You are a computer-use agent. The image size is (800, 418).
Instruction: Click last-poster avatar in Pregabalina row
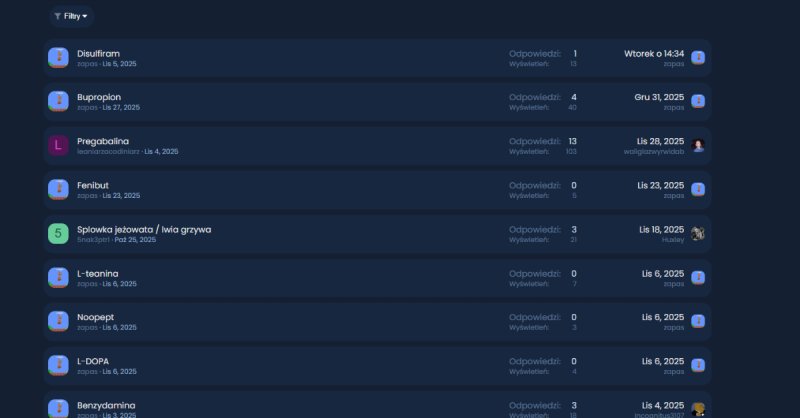pos(698,145)
